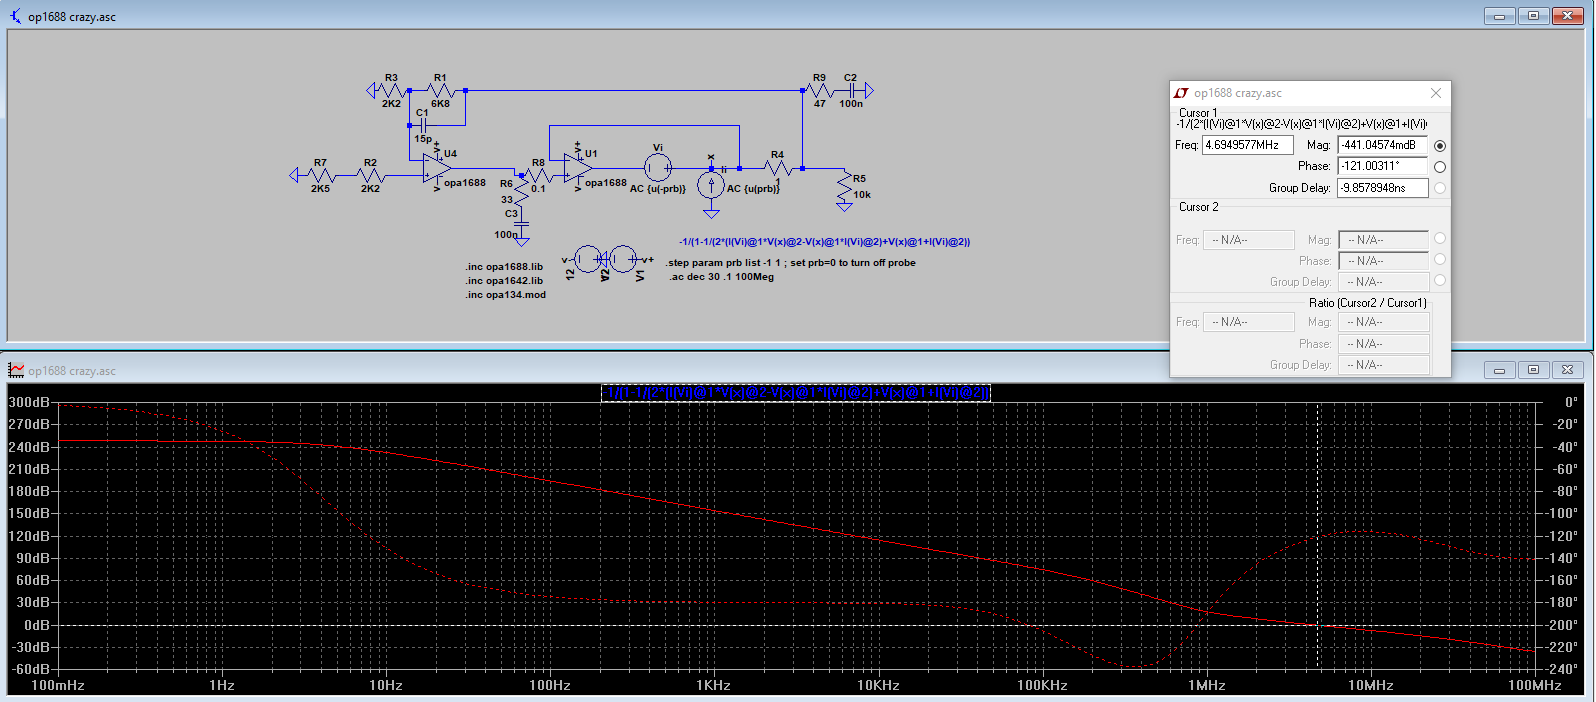Click trace label at top of plot
The image size is (1596, 702).
[x=796, y=393]
